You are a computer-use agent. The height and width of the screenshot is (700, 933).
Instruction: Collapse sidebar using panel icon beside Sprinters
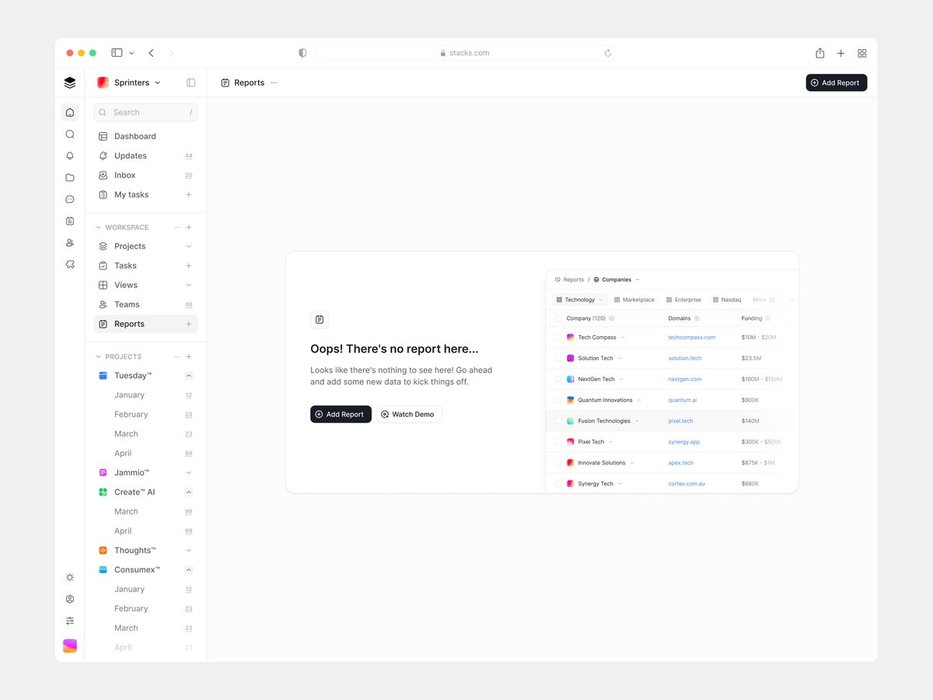click(x=191, y=83)
